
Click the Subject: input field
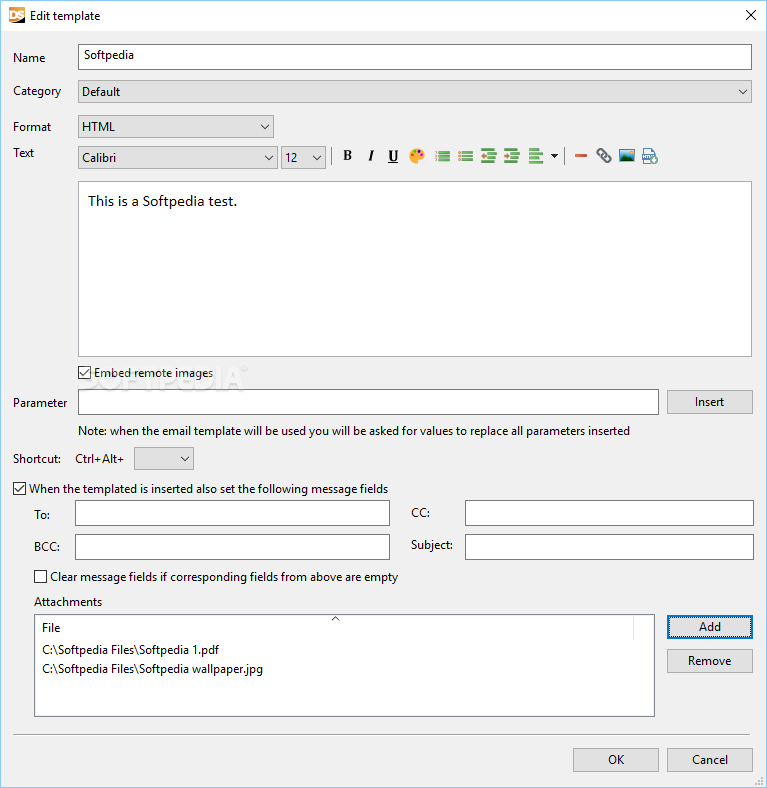609,547
